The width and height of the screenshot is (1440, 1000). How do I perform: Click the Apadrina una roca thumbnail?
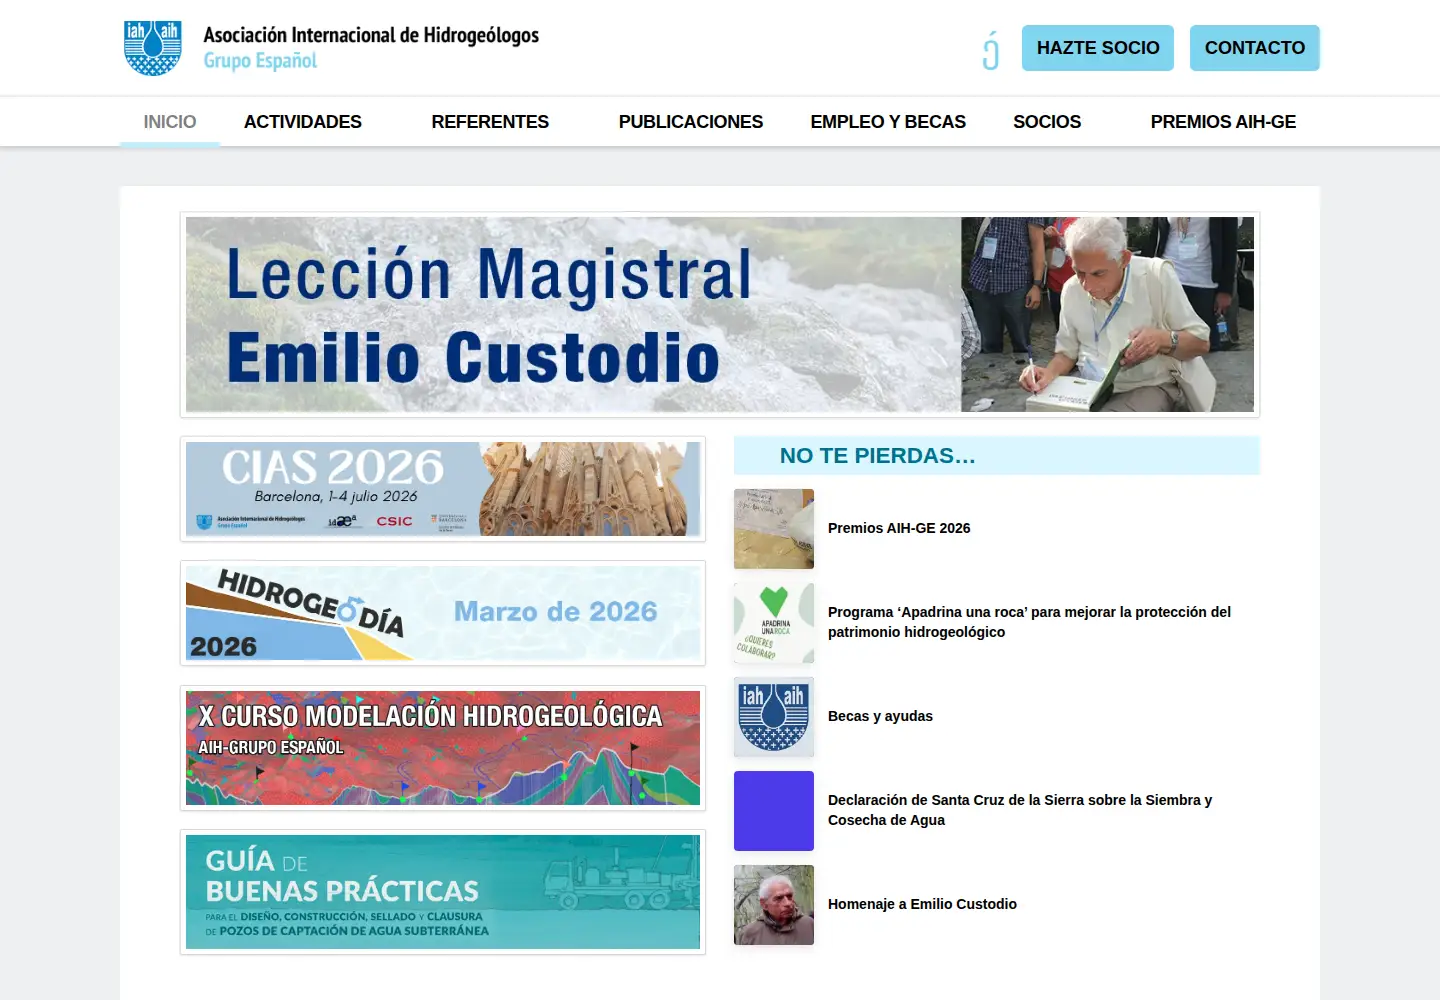click(774, 623)
